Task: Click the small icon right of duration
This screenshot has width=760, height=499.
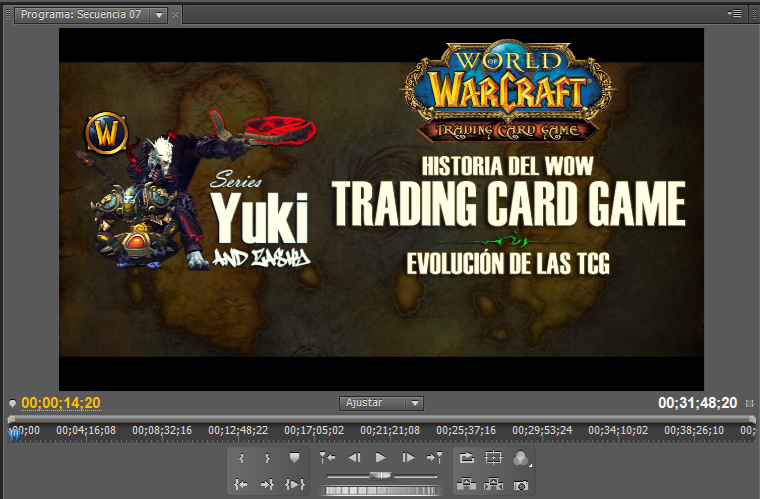Action: 749,403
